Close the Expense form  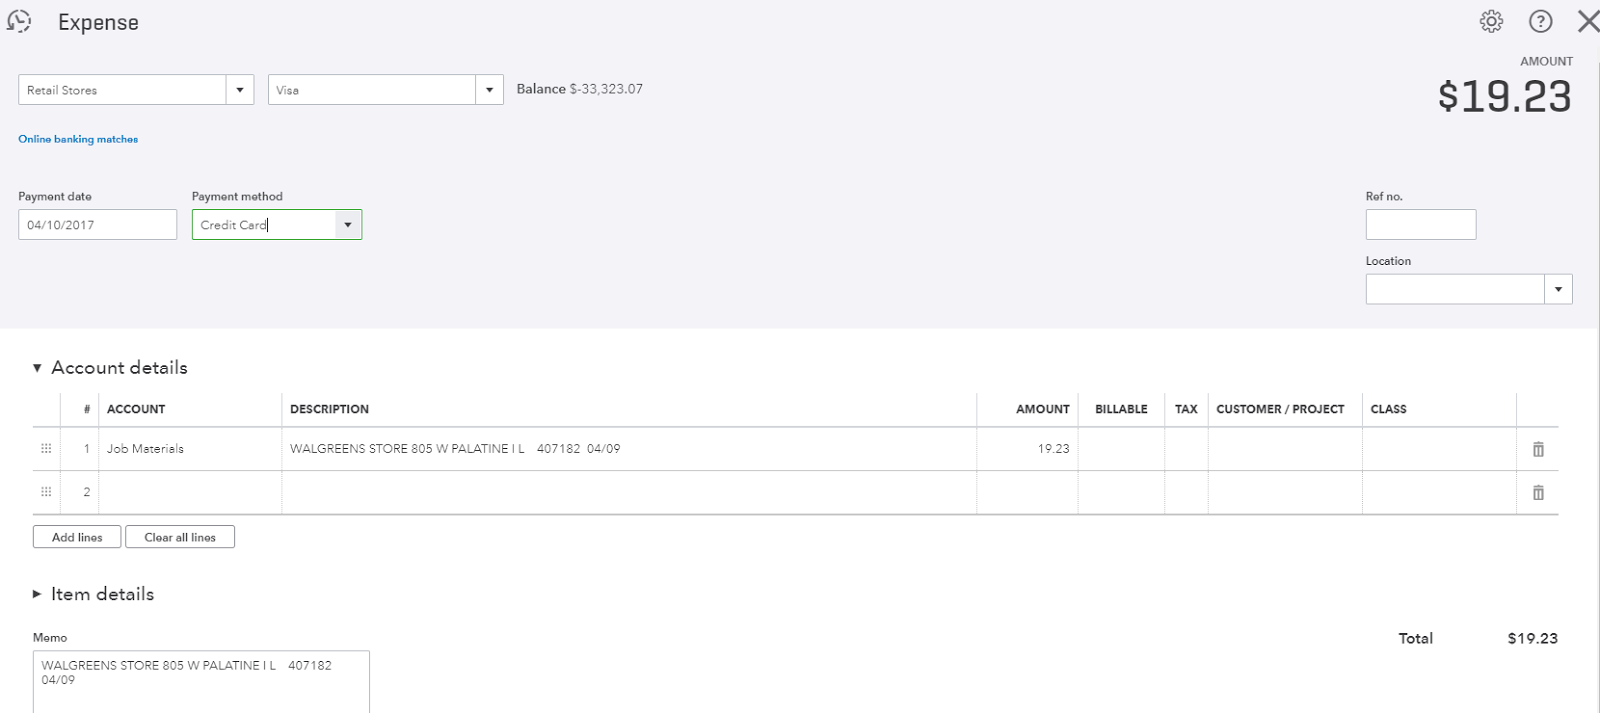pyautogui.click(x=1587, y=21)
